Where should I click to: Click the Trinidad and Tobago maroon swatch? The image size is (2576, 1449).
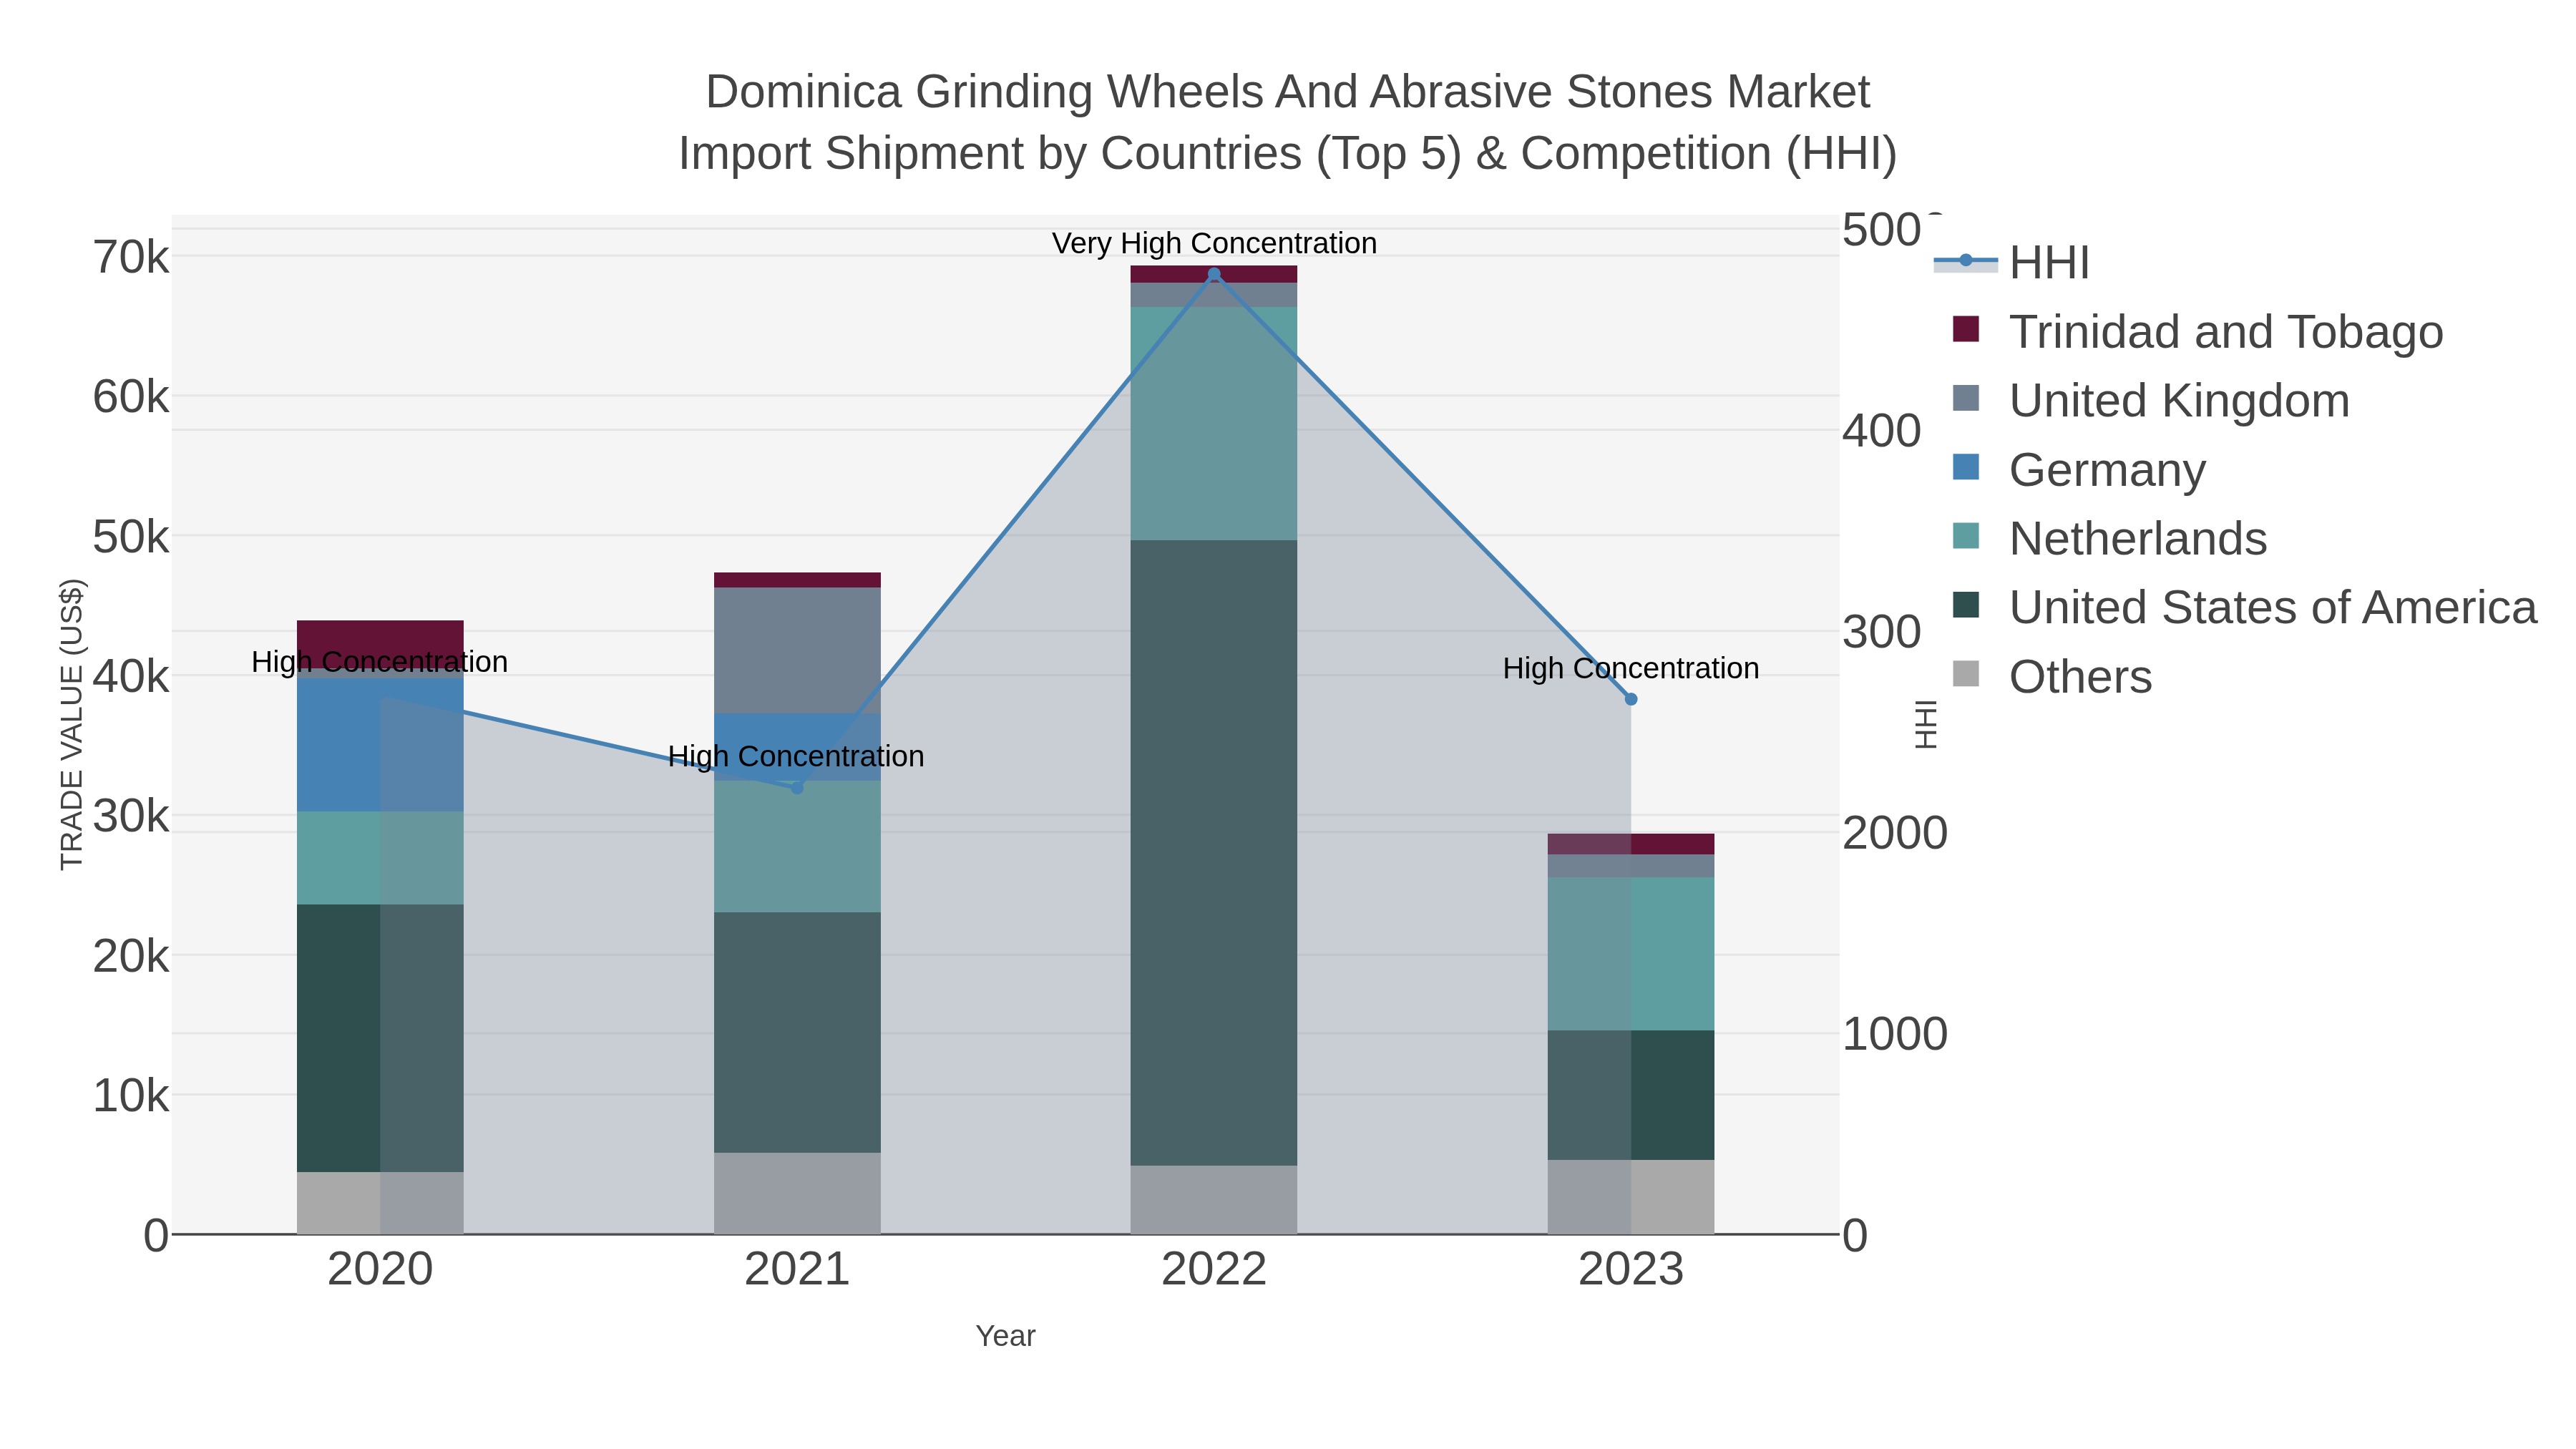point(1966,329)
